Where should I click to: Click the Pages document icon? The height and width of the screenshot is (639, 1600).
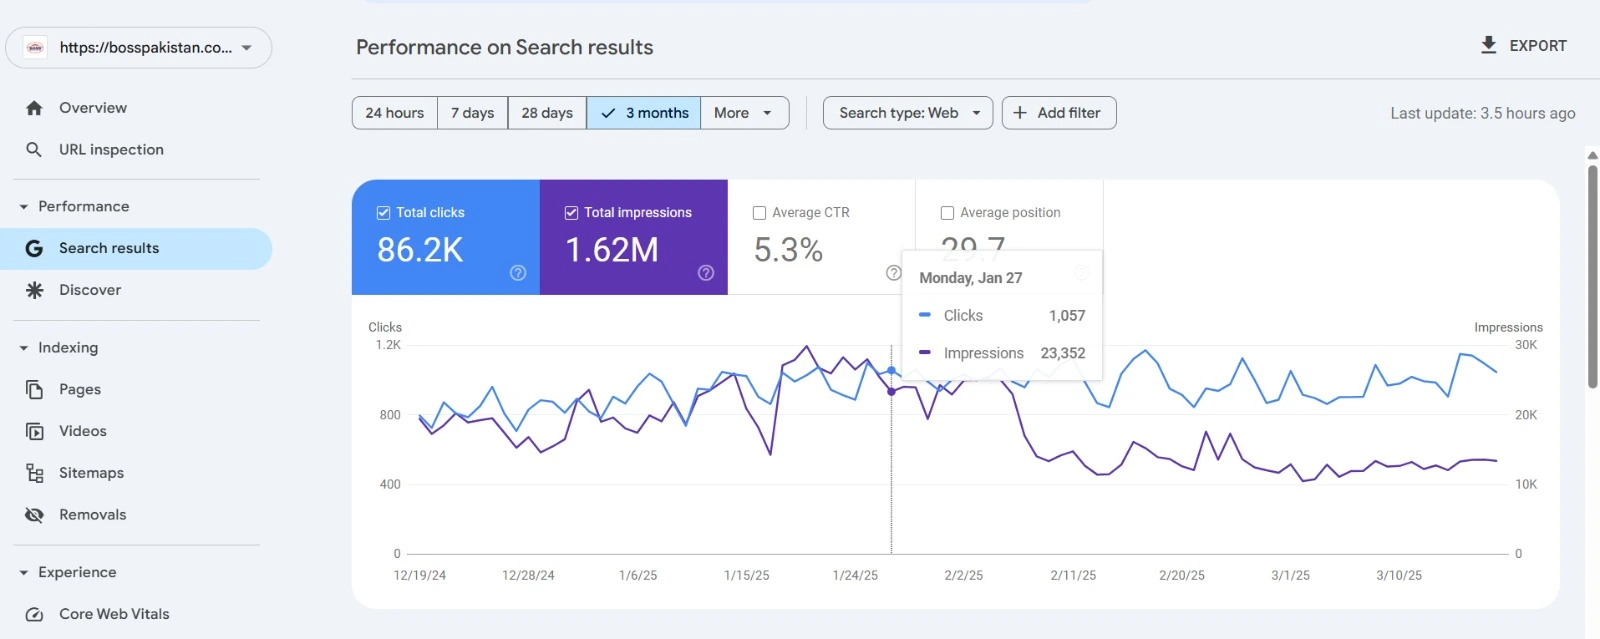[34, 390]
